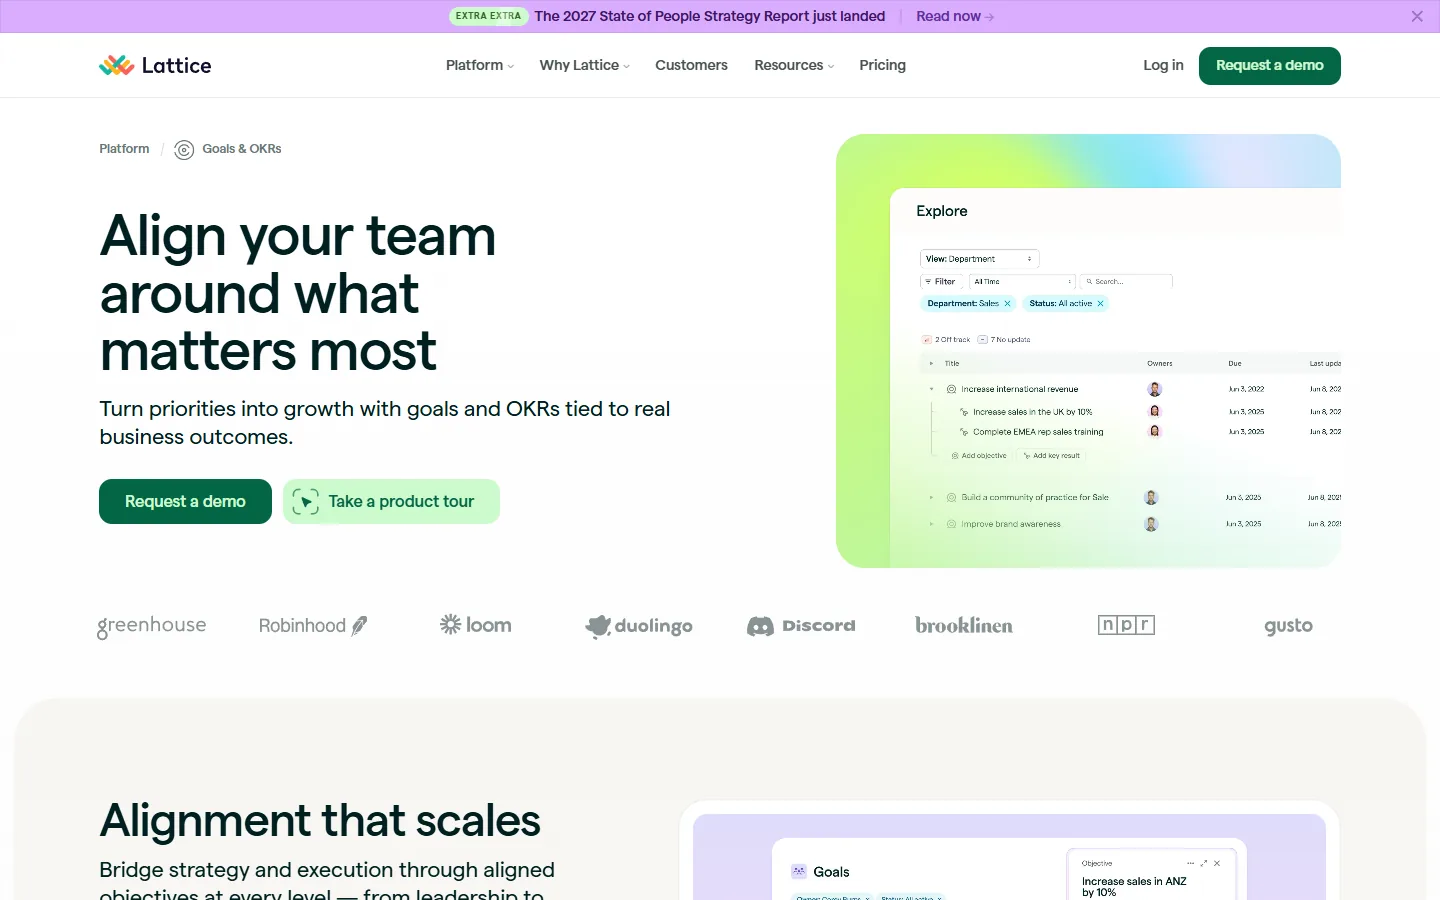
Task: Click key result icon for Increase sales in UK
Action: [x=964, y=412]
